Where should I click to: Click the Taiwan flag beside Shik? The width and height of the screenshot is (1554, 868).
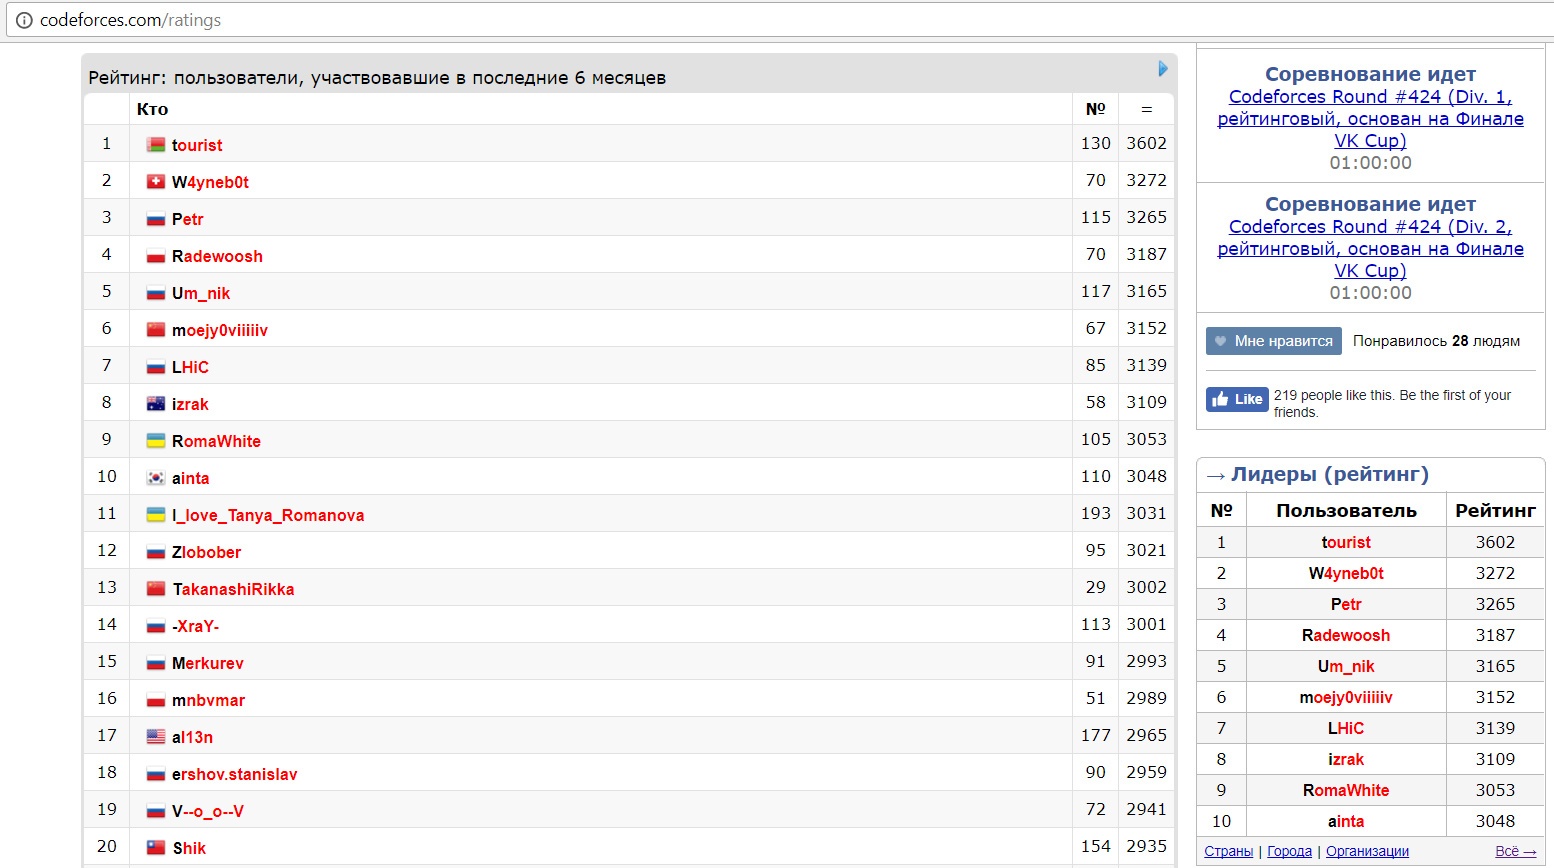point(156,848)
